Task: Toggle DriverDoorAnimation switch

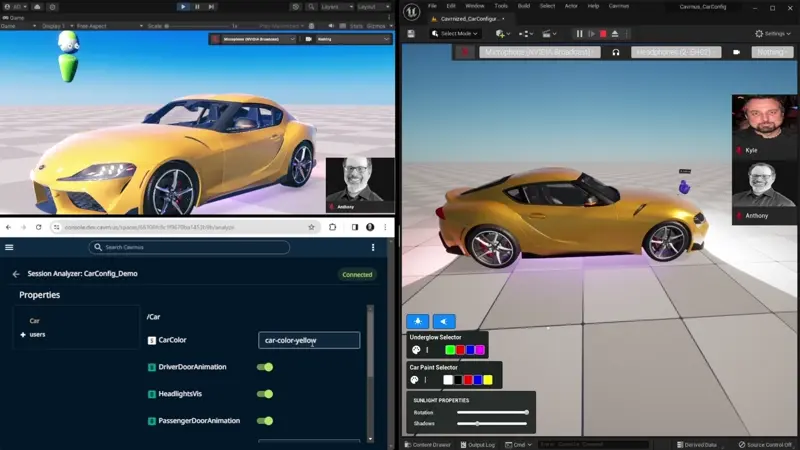Action: pyautogui.click(x=265, y=367)
